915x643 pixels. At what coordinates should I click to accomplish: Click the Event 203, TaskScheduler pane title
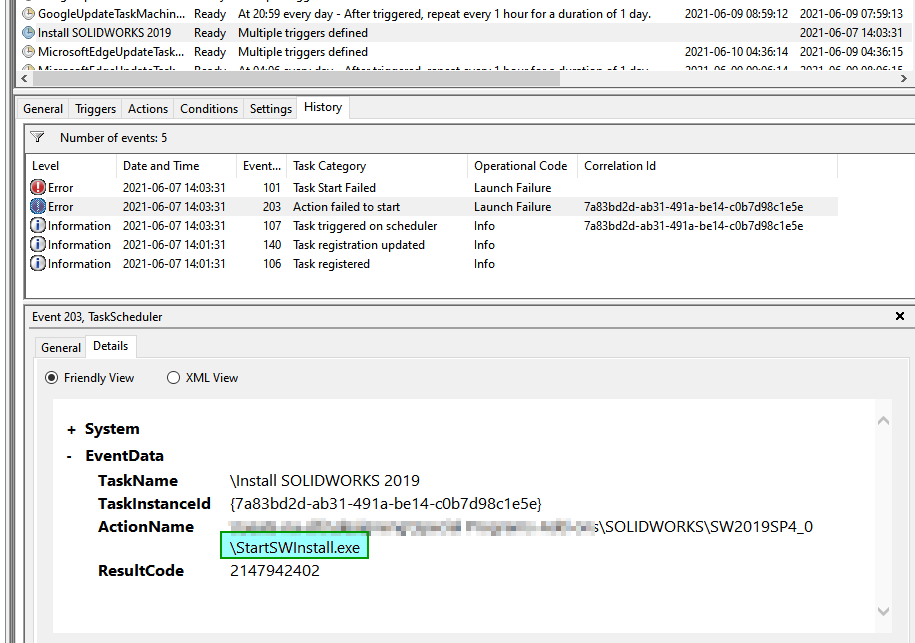tap(97, 317)
